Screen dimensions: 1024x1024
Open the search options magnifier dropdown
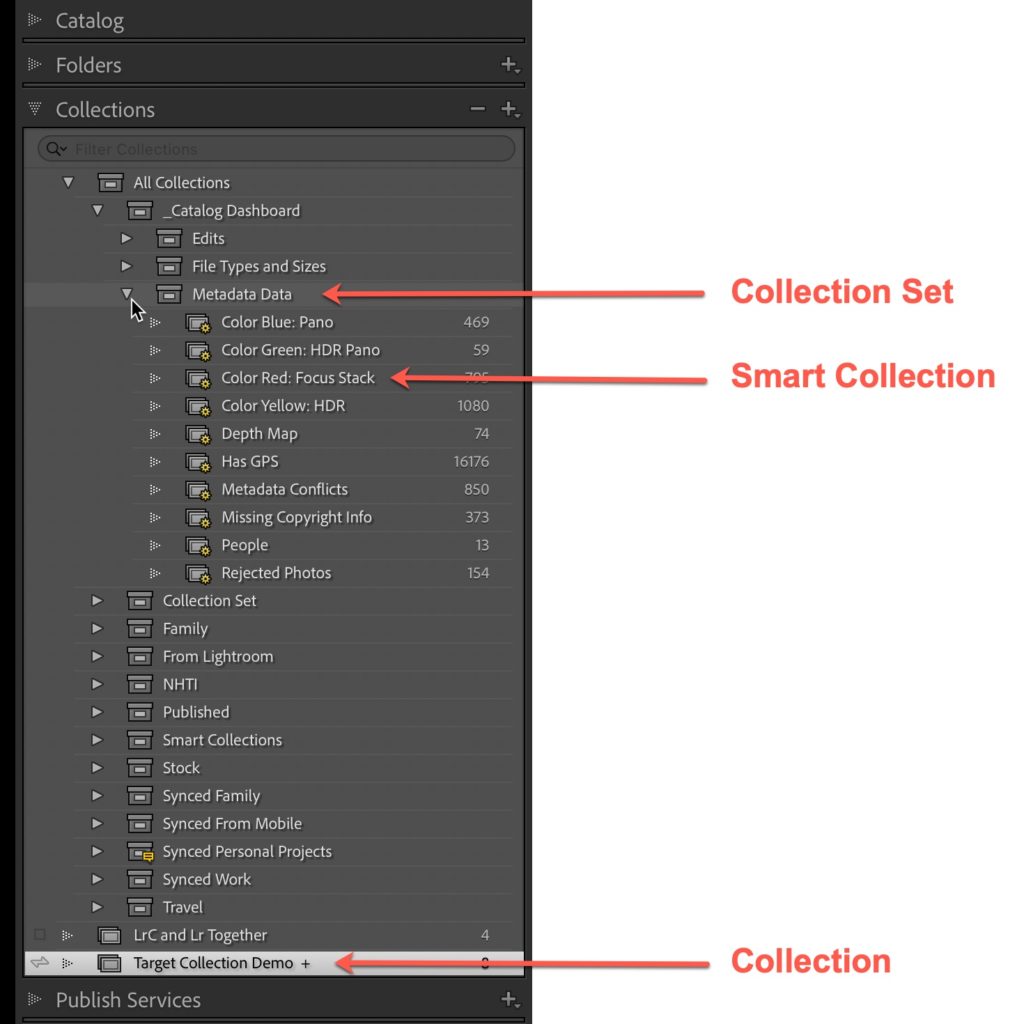click(x=57, y=149)
